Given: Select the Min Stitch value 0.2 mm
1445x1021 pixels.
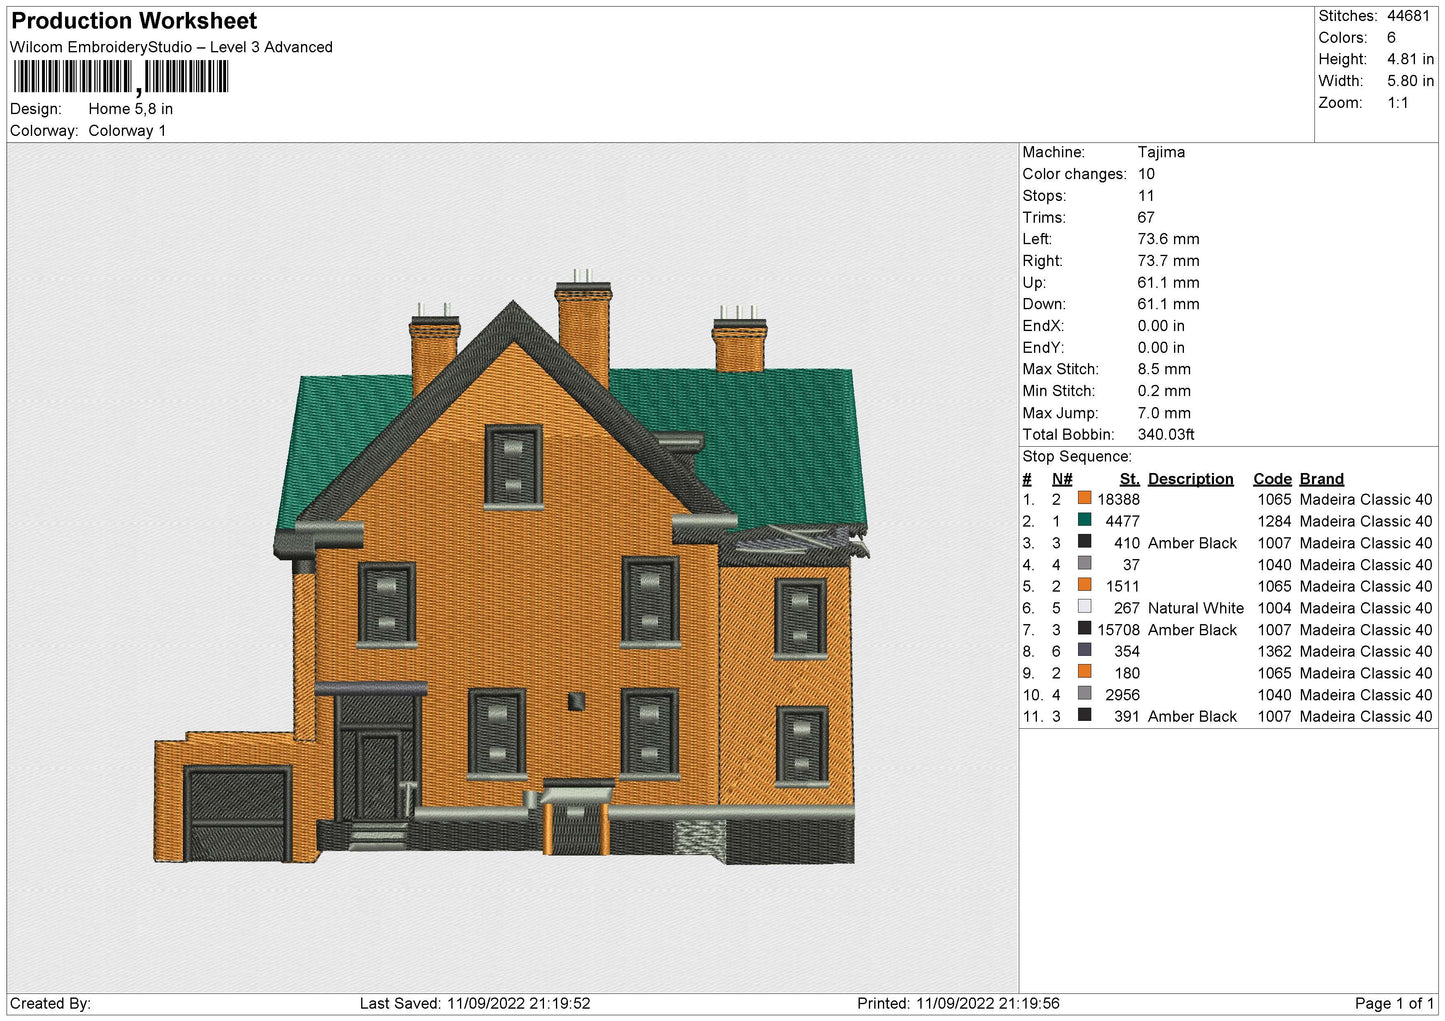Looking at the screenshot, I should pos(1164,391).
